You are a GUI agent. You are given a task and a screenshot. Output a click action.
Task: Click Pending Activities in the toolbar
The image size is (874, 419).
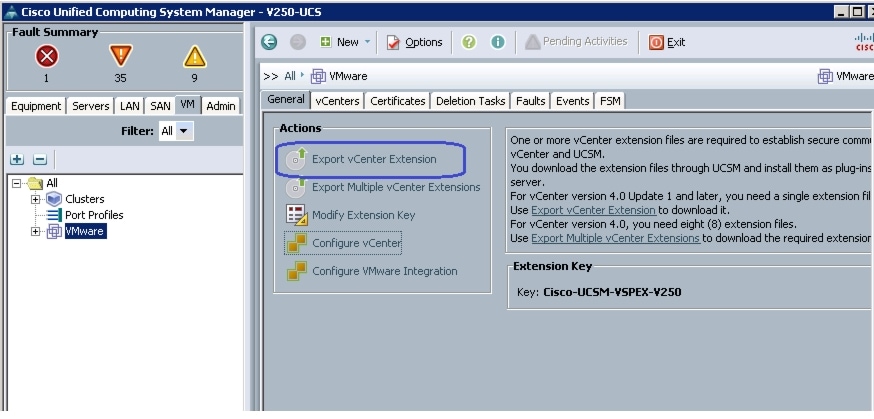coord(576,42)
